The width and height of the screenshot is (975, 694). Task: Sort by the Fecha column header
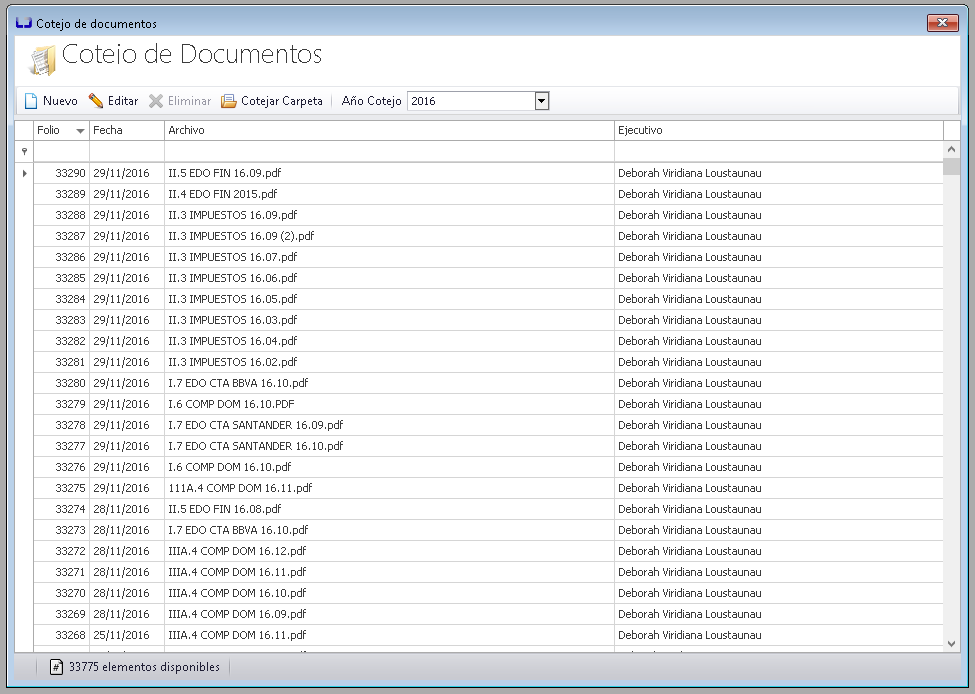pos(127,130)
